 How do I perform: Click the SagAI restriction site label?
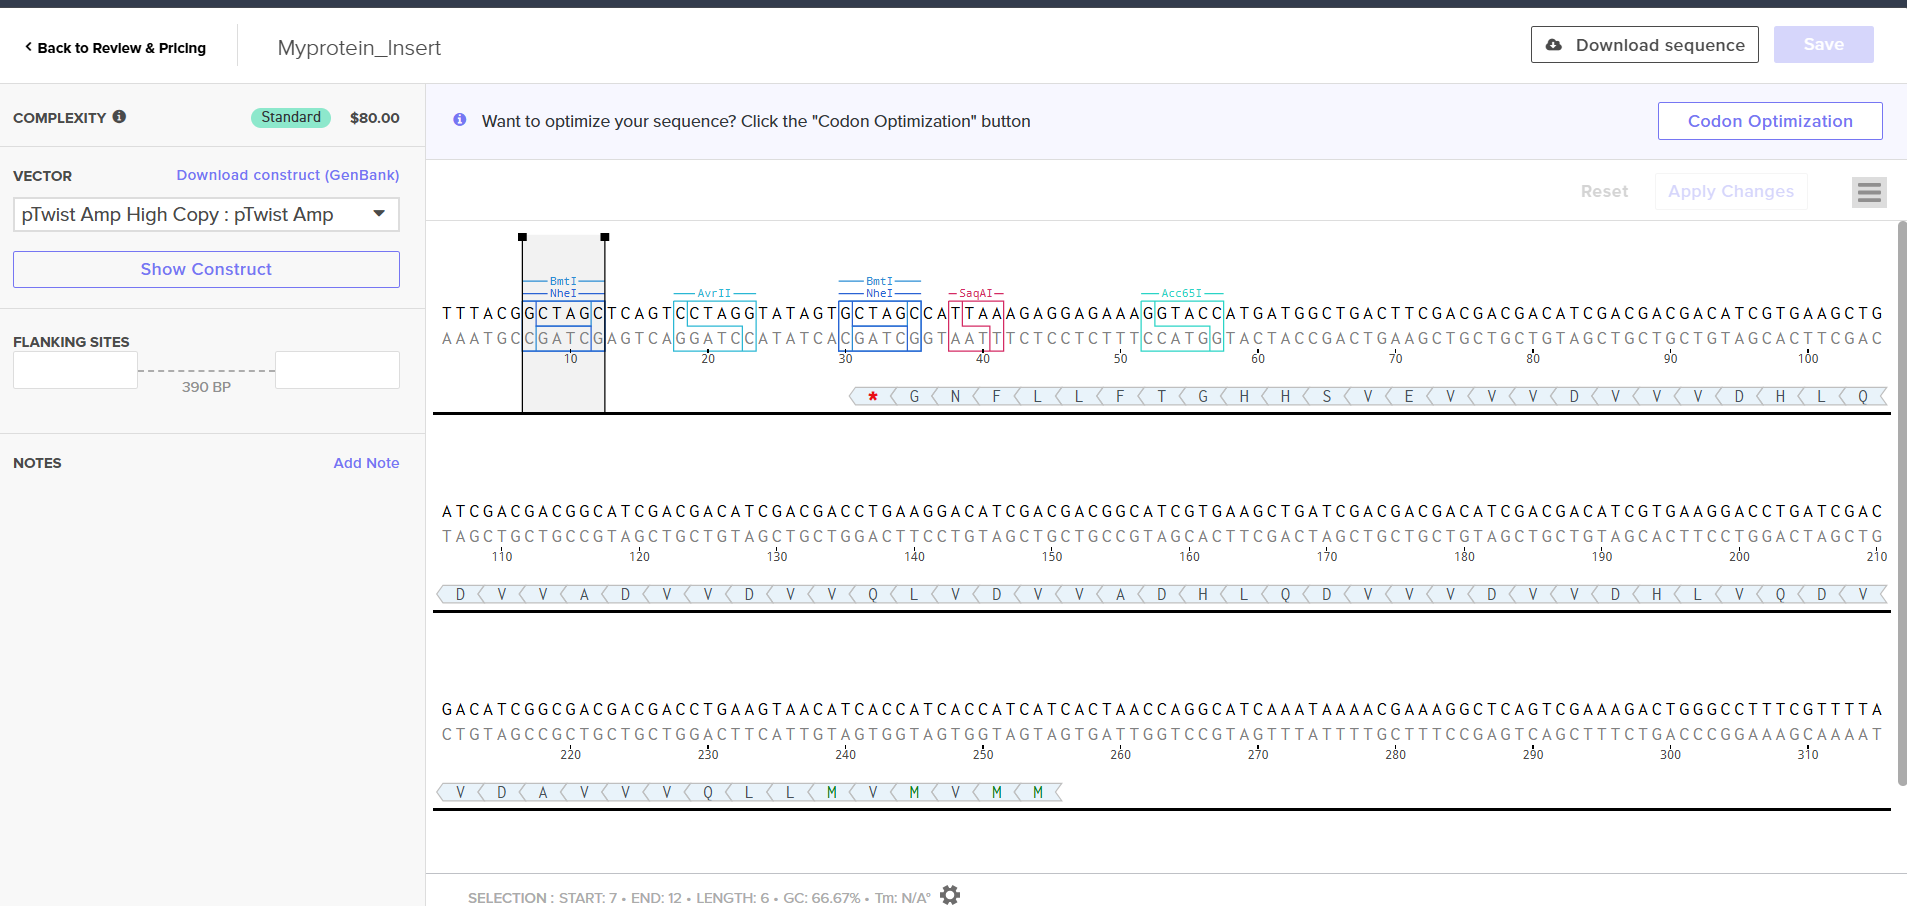(975, 293)
